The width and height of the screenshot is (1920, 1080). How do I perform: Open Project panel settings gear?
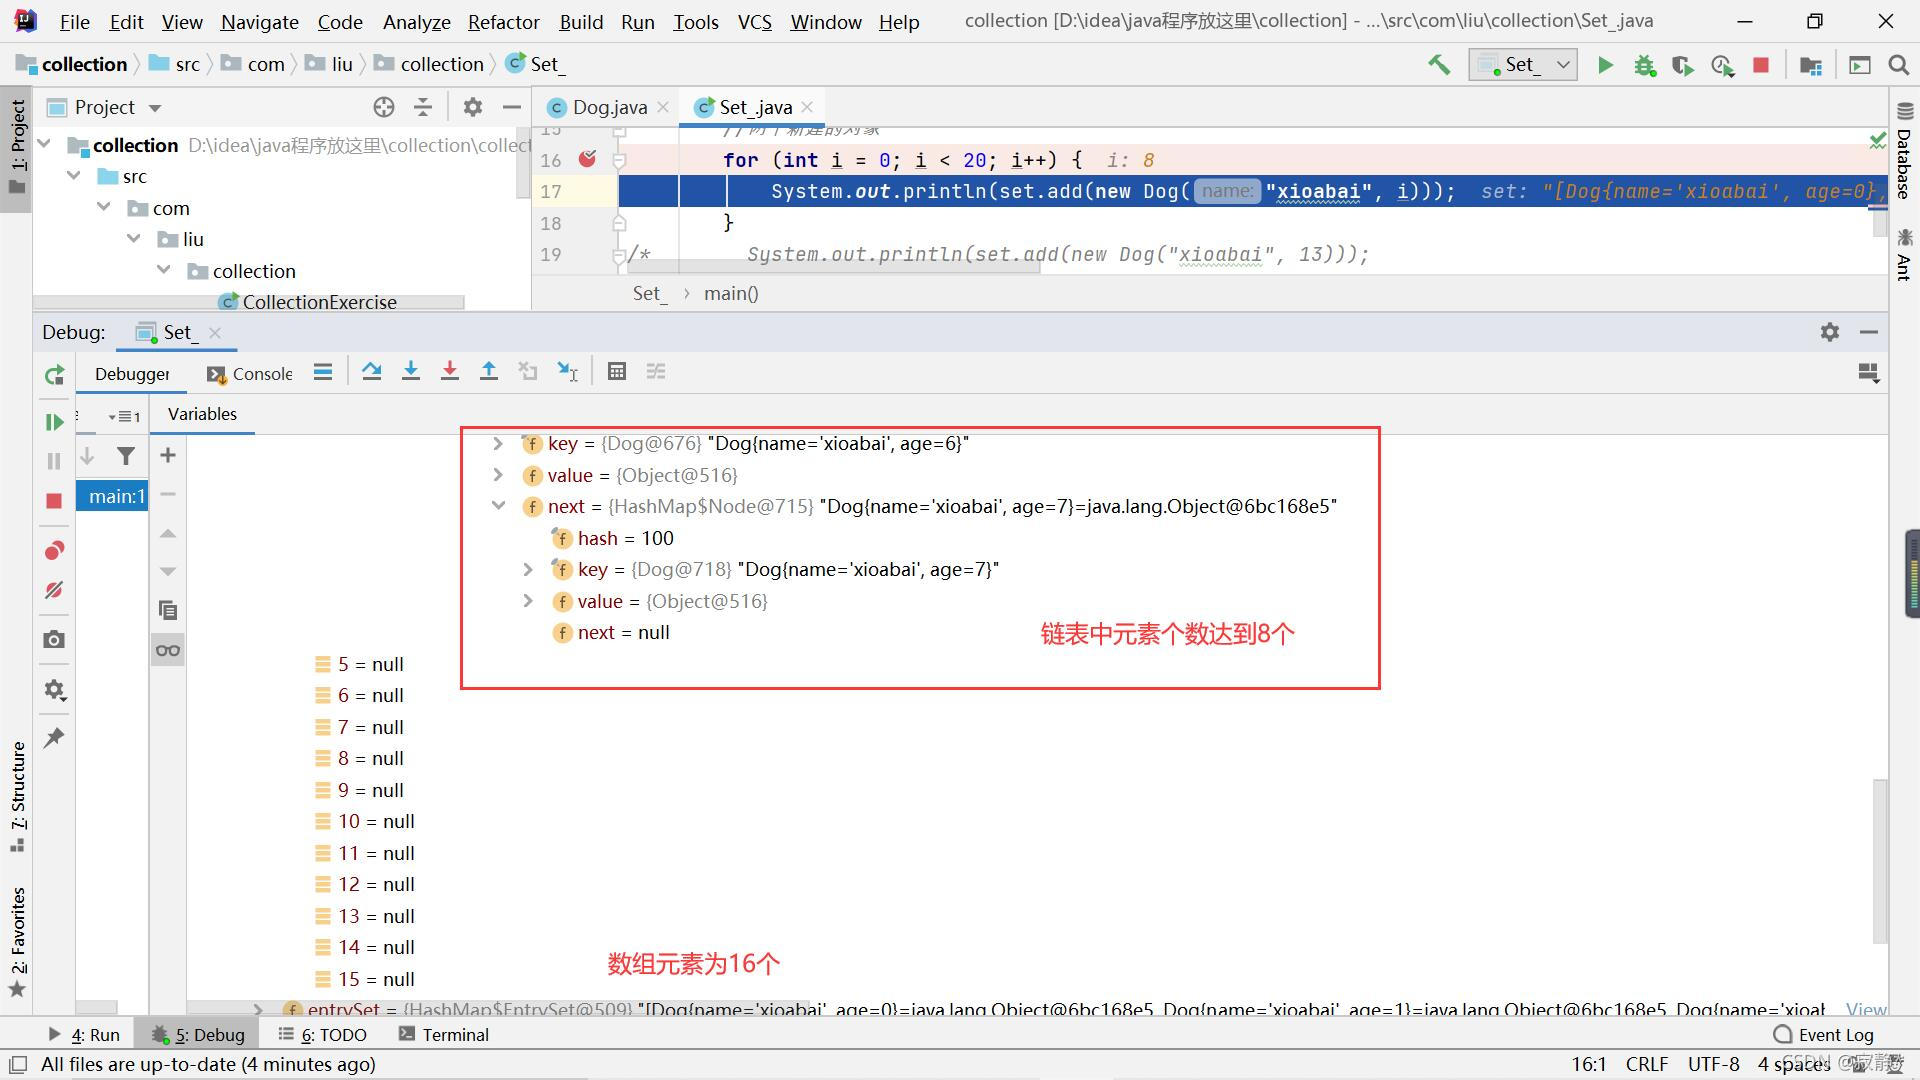473,107
